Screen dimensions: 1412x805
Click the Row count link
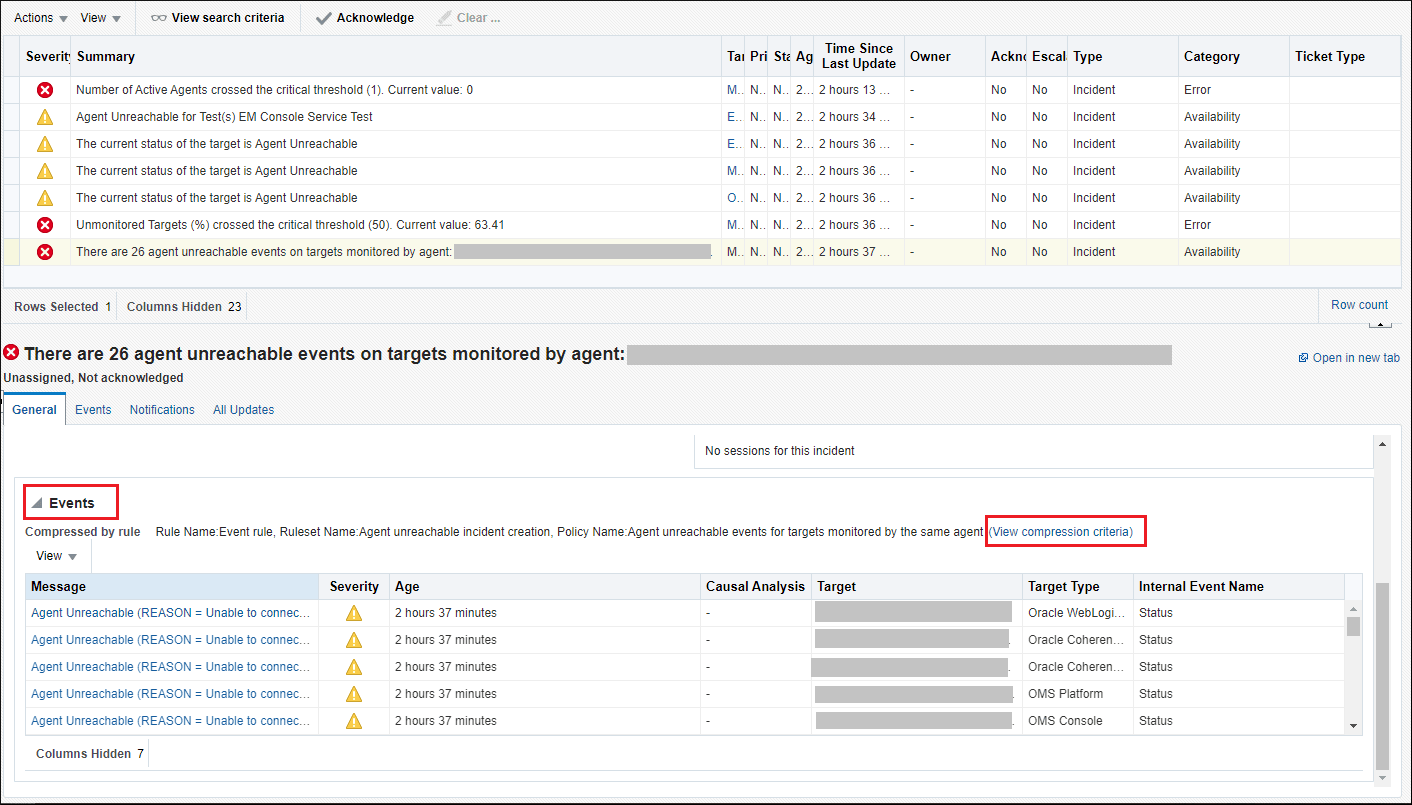pyautogui.click(x=1359, y=305)
